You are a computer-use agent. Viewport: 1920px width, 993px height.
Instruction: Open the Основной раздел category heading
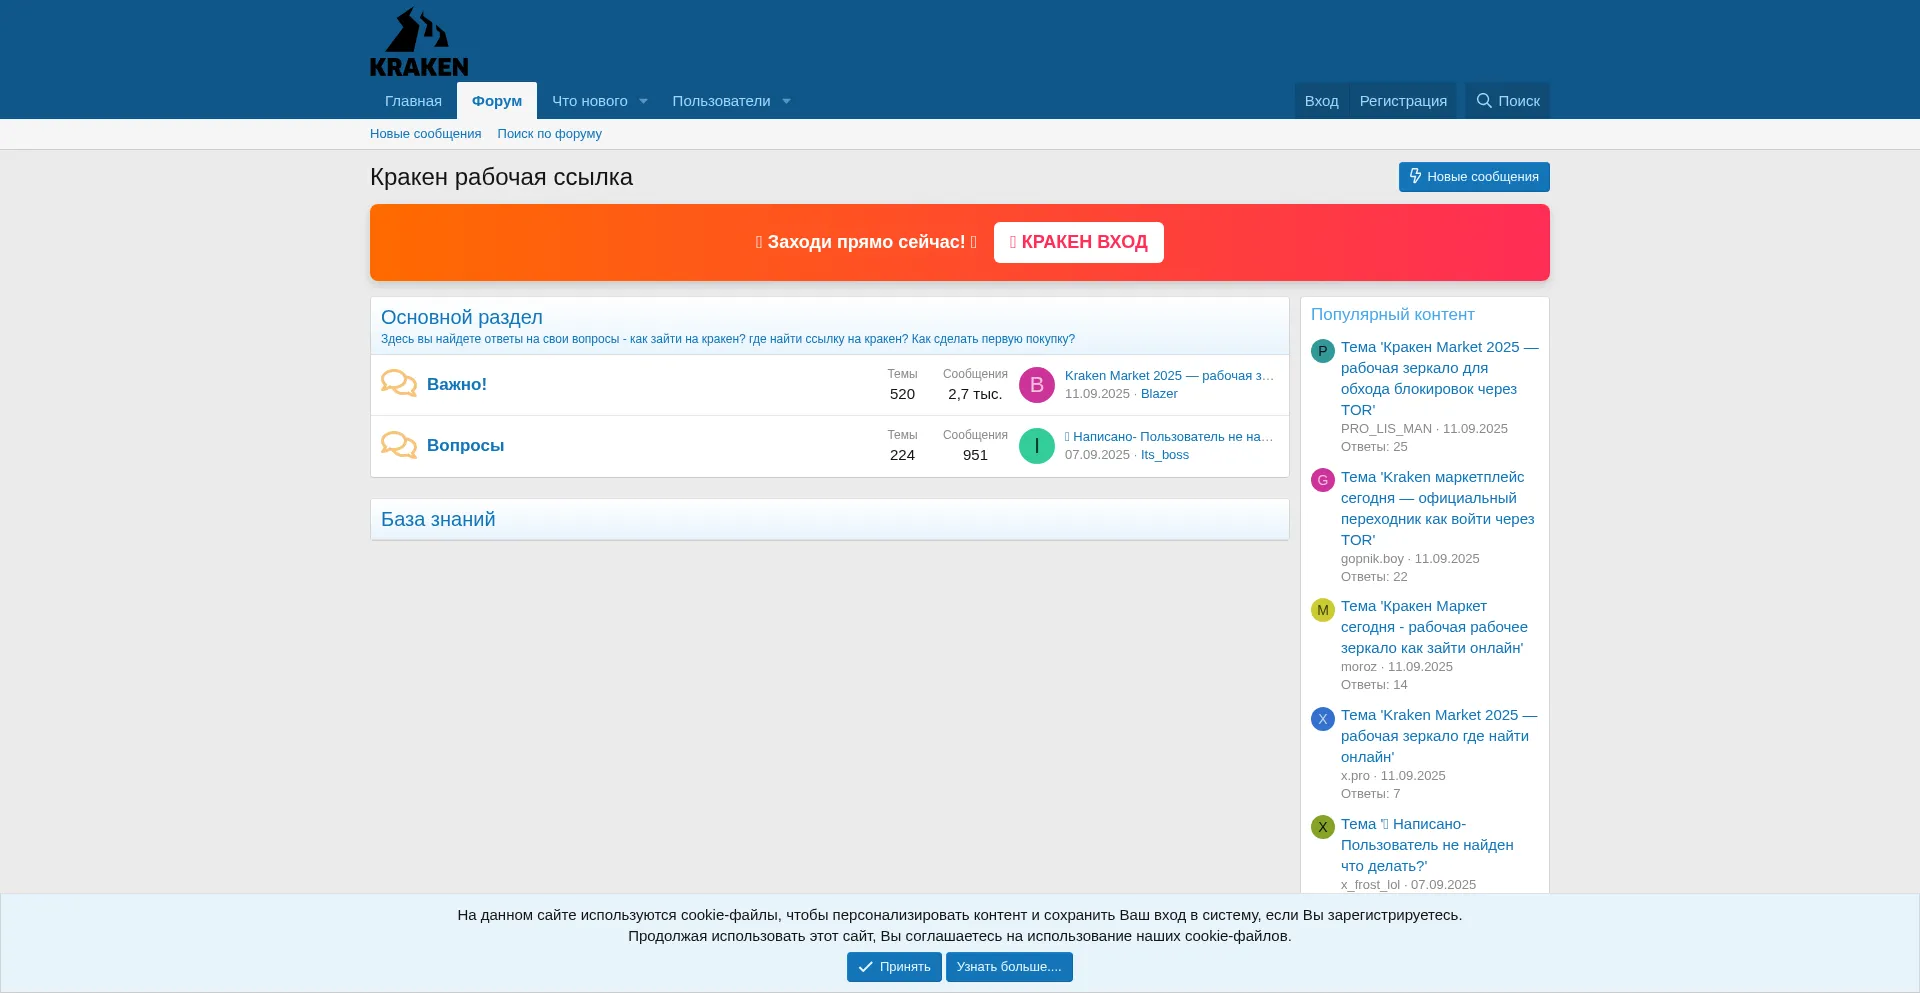[x=462, y=317]
